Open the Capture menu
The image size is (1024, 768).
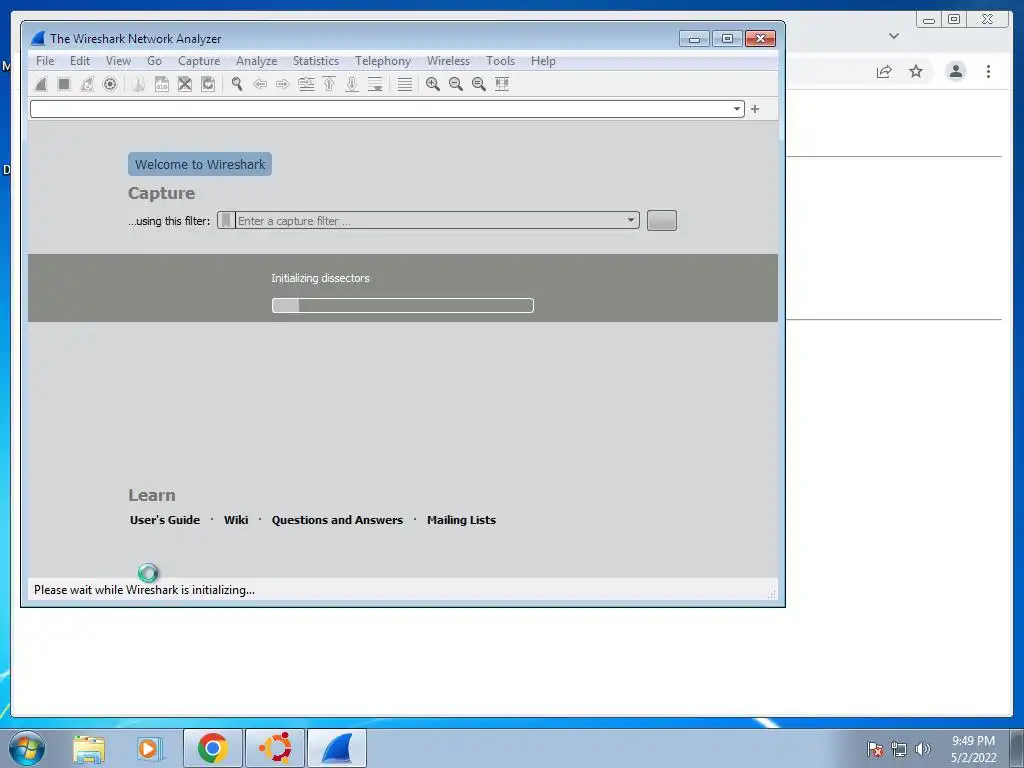(x=199, y=61)
